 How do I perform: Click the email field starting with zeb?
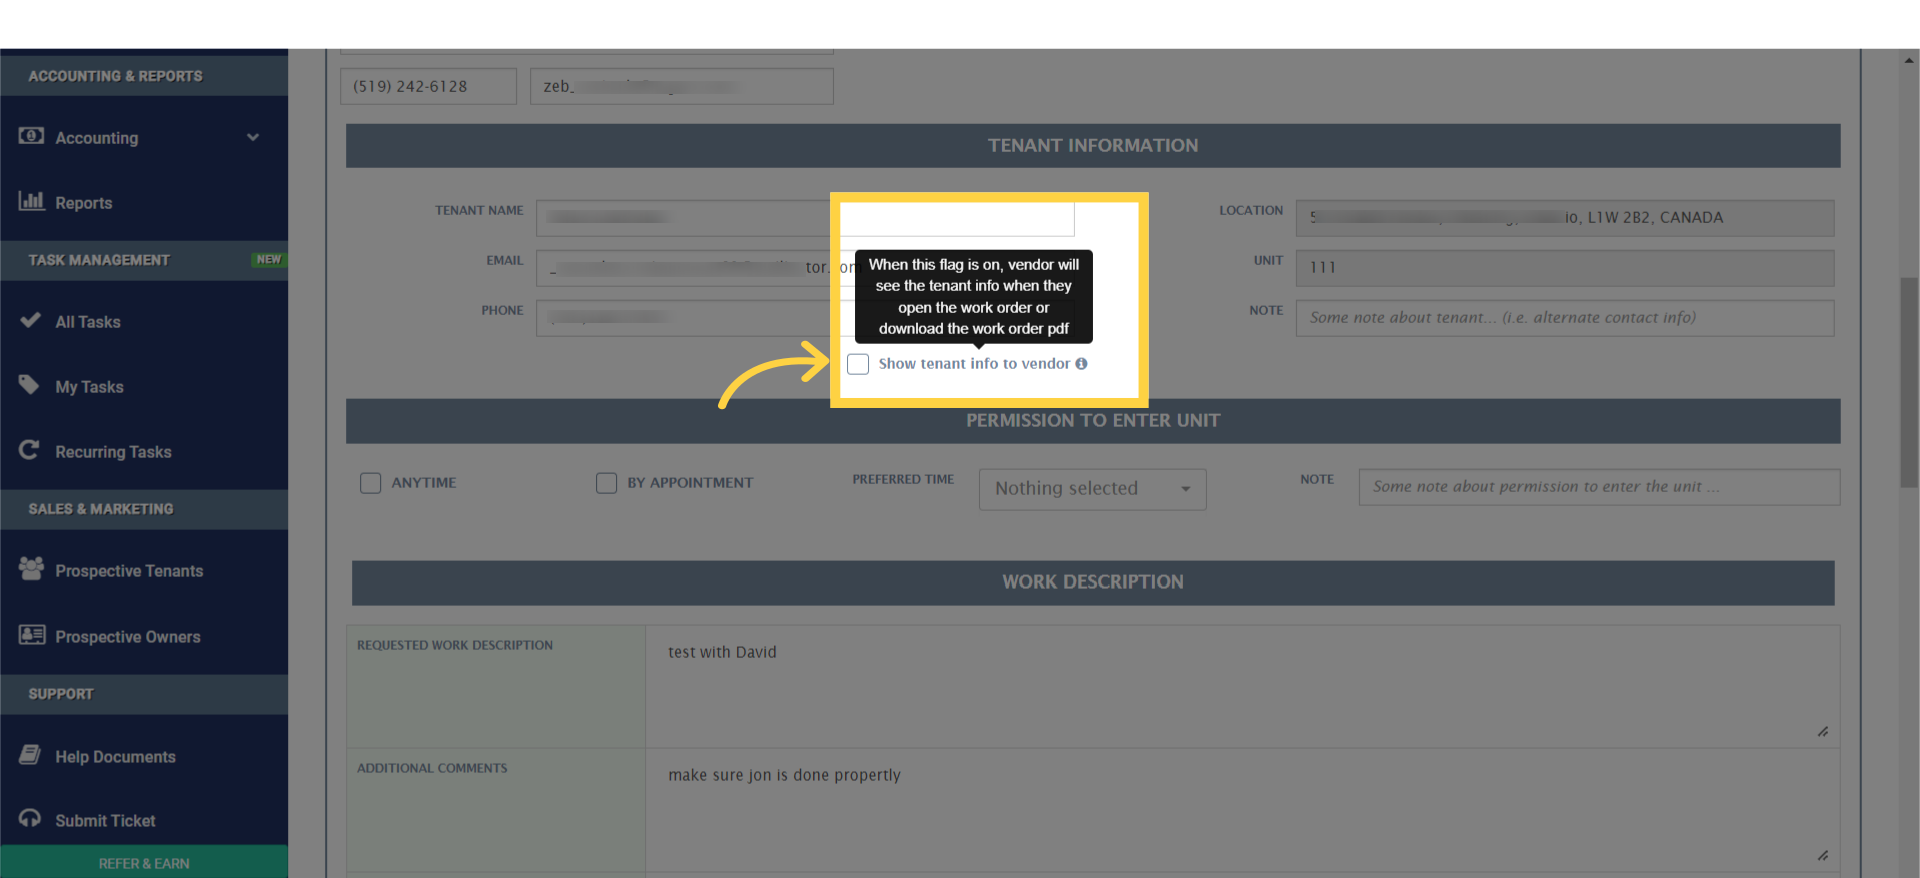(682, 86)
